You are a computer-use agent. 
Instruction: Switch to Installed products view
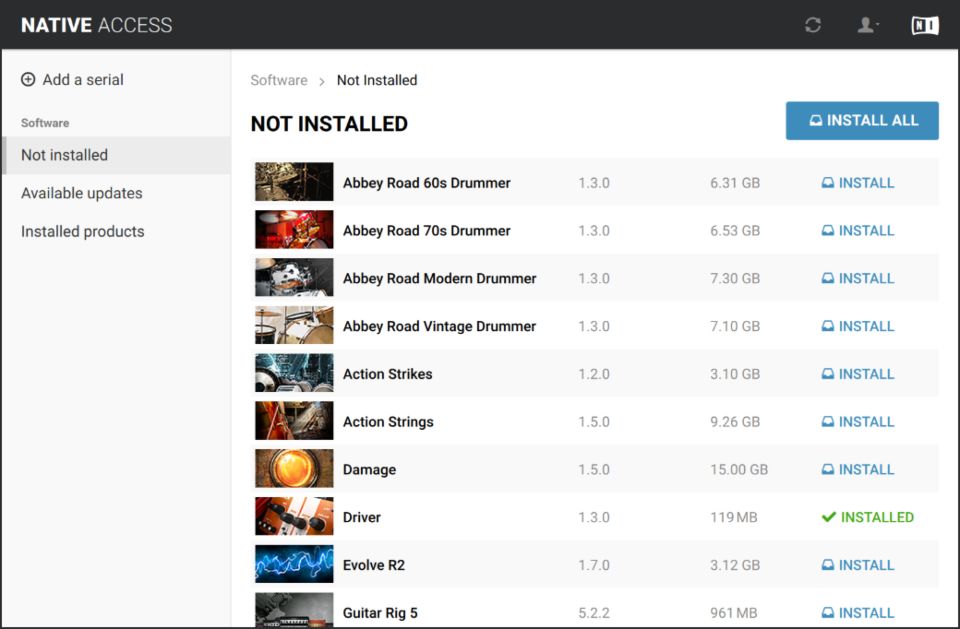tap(83, 231)
